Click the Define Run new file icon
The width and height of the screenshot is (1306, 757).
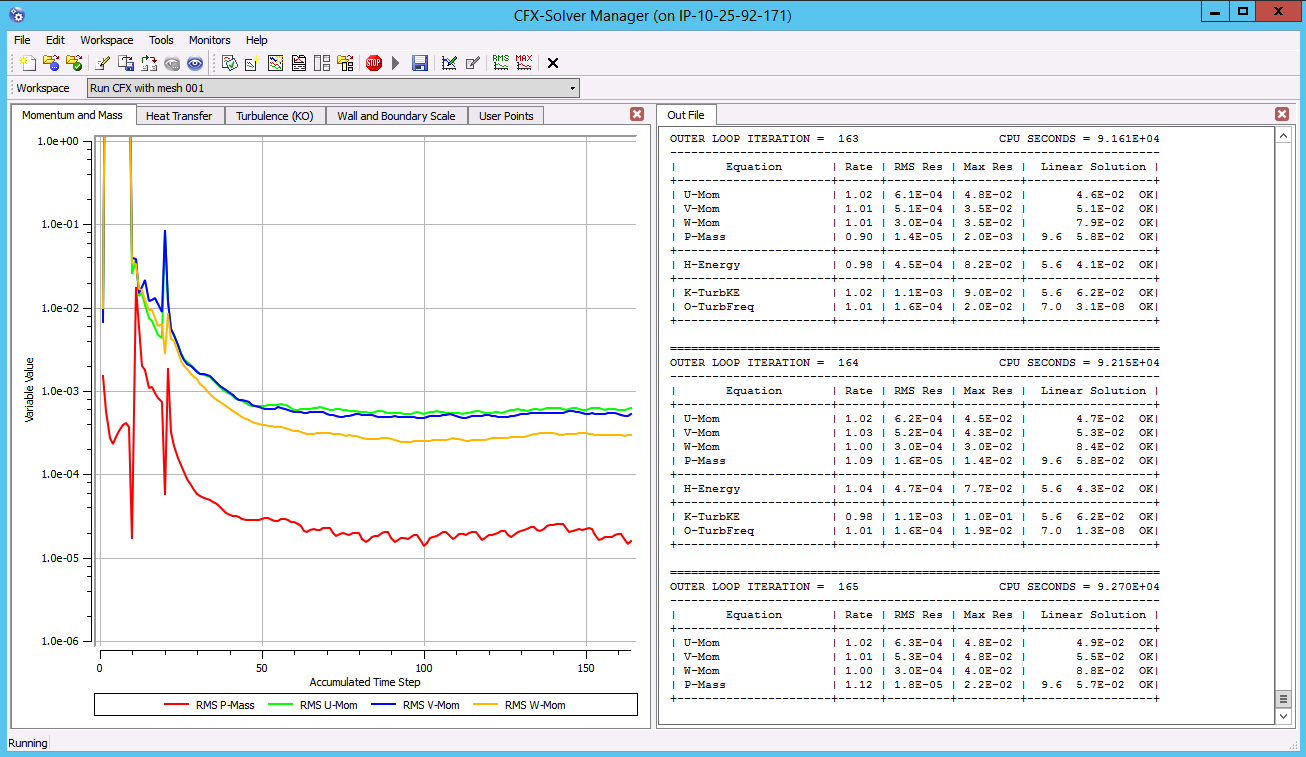pyautogui.click(x=28, y=63)
